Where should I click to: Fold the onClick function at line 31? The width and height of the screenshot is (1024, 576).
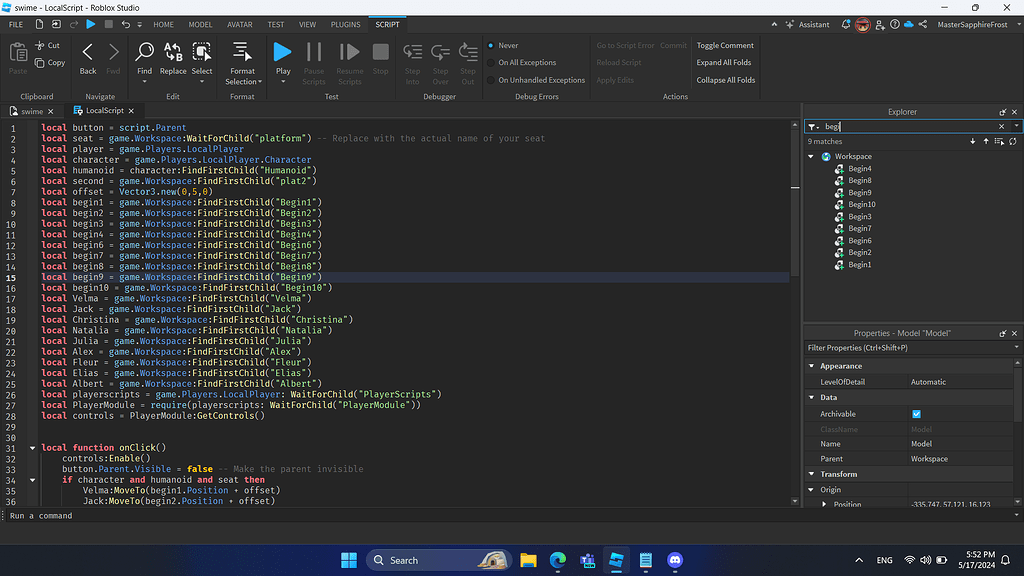32,448
